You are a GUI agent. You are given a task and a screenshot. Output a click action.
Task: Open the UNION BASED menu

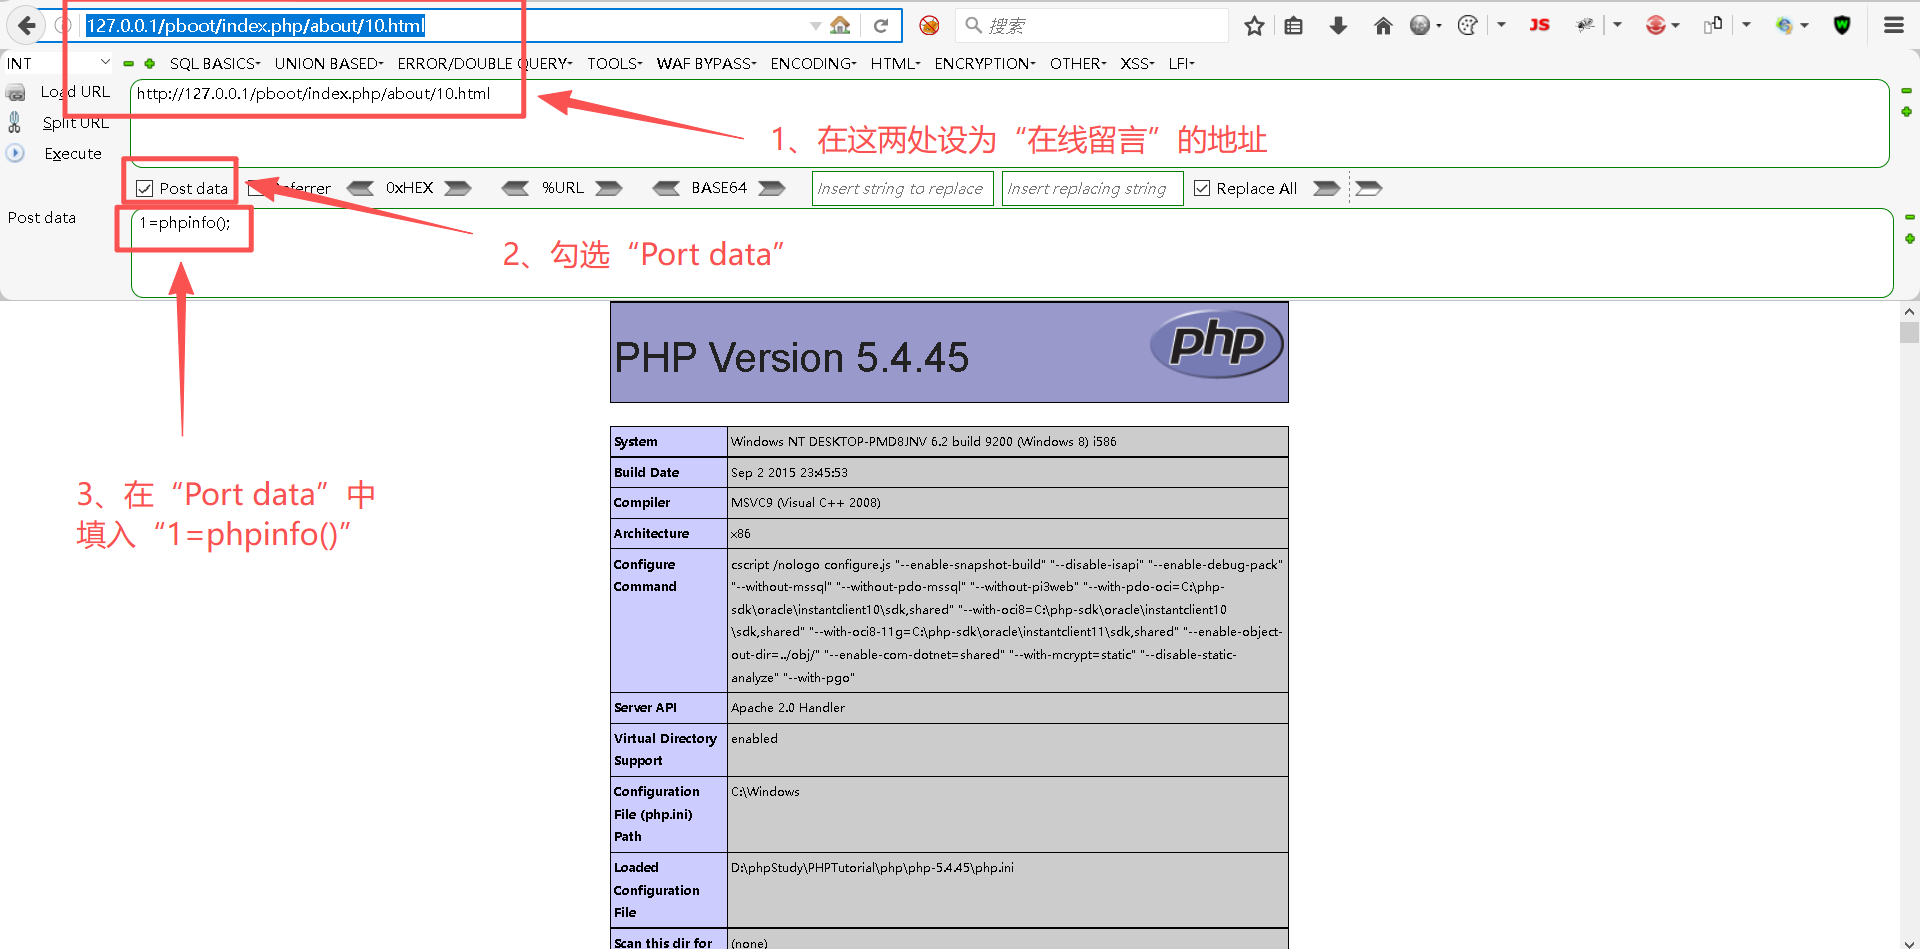(x=329, y=64)
